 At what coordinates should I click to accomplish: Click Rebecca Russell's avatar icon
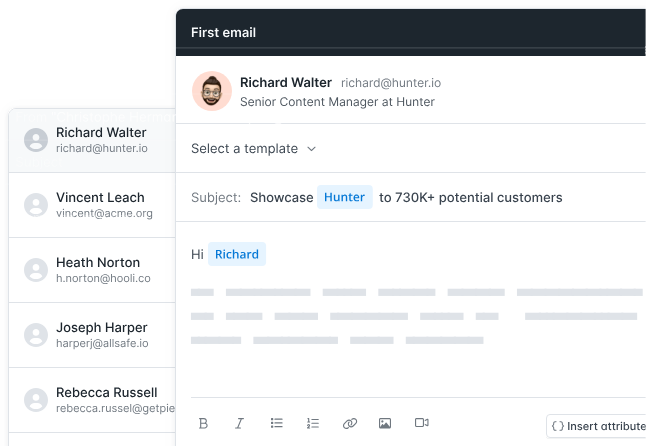tap(36, 400)
